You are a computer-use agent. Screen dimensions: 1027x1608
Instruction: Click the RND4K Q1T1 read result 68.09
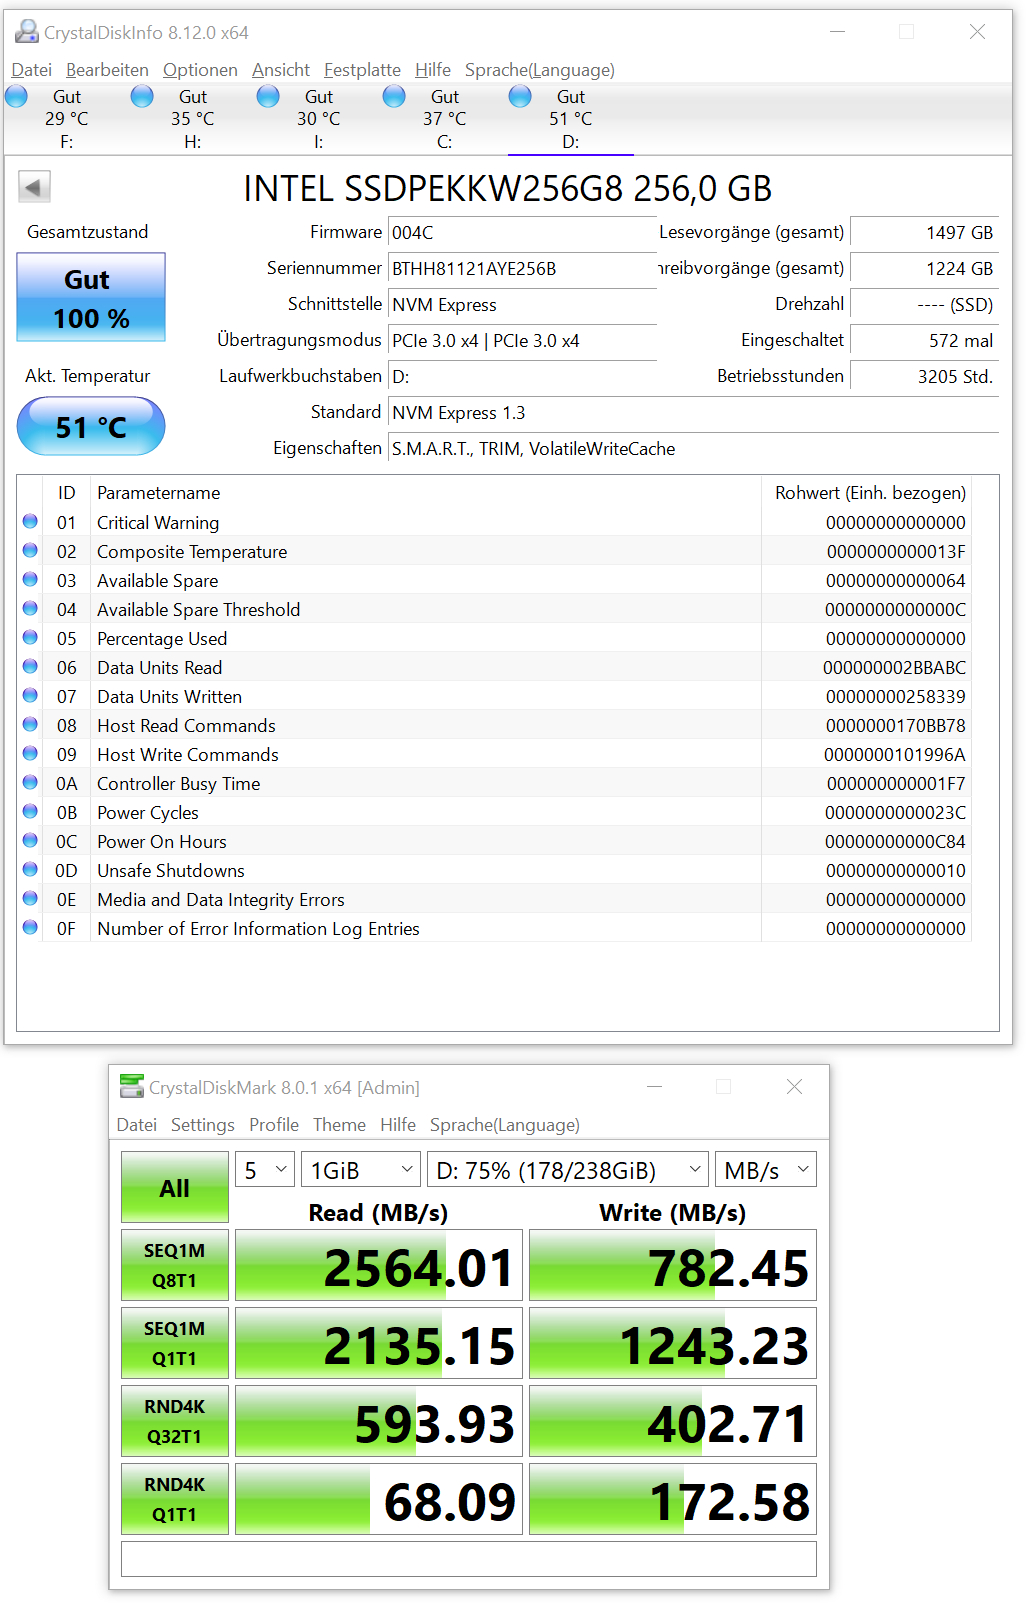[379, 1499]
